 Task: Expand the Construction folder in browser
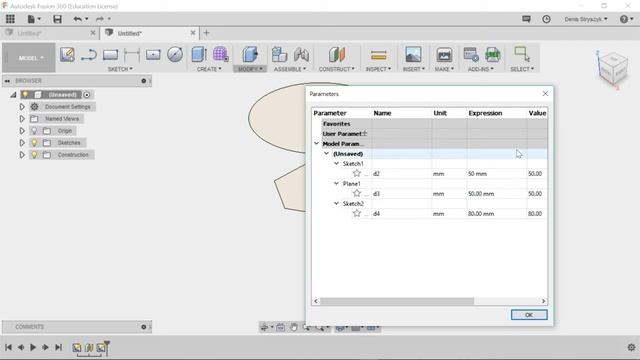pyautogui.click(x=22, y=155)
